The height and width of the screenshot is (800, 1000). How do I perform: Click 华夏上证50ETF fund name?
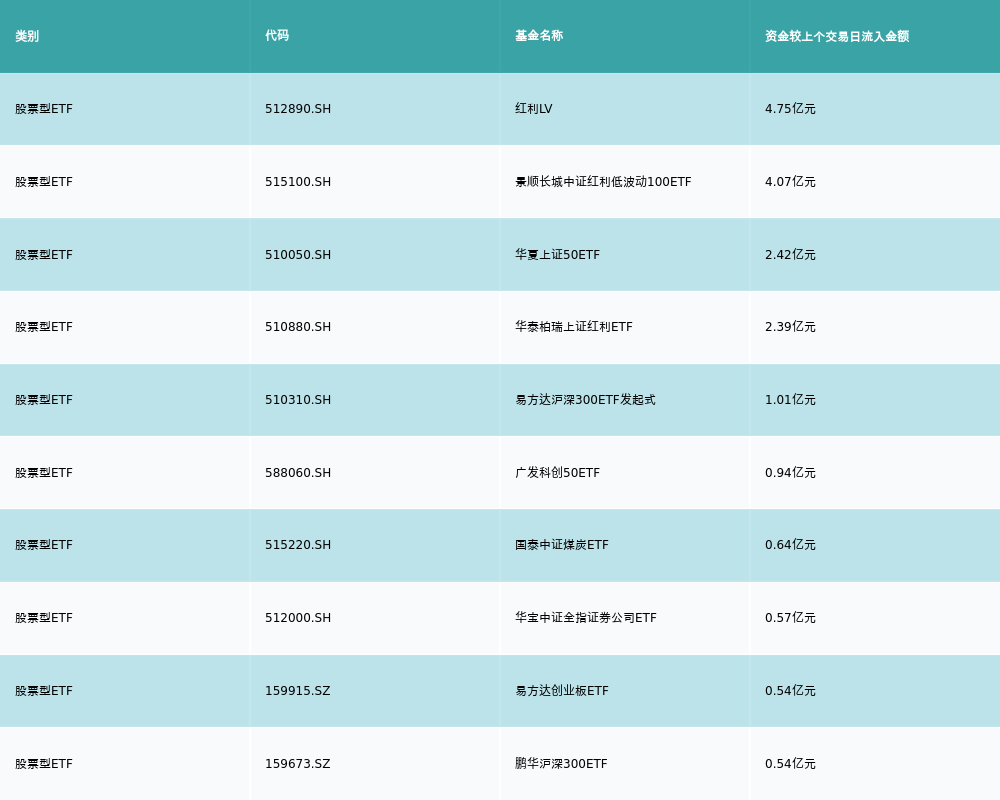(x=557, y=255)
